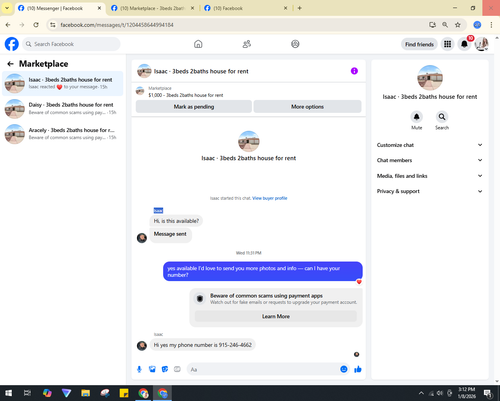Open the taskbar clock showing 3:12 PM
Viewport: 500px width, 401px height.
[467, 393]
